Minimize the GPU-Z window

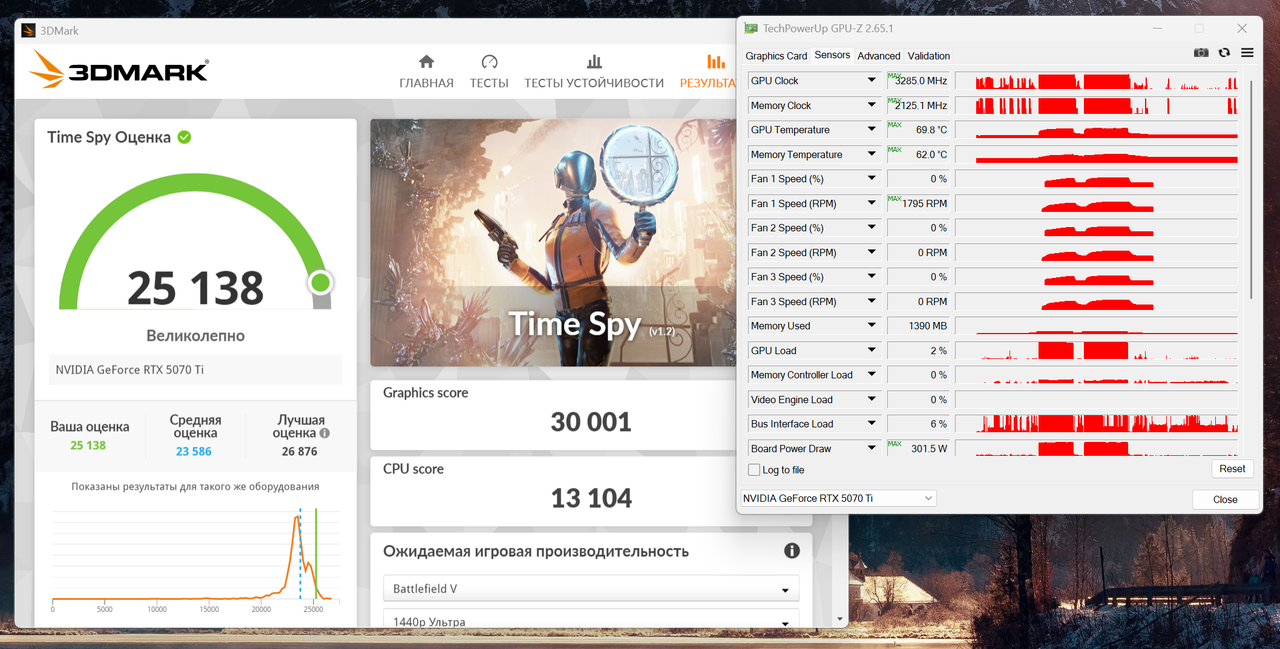[1156, 28]
